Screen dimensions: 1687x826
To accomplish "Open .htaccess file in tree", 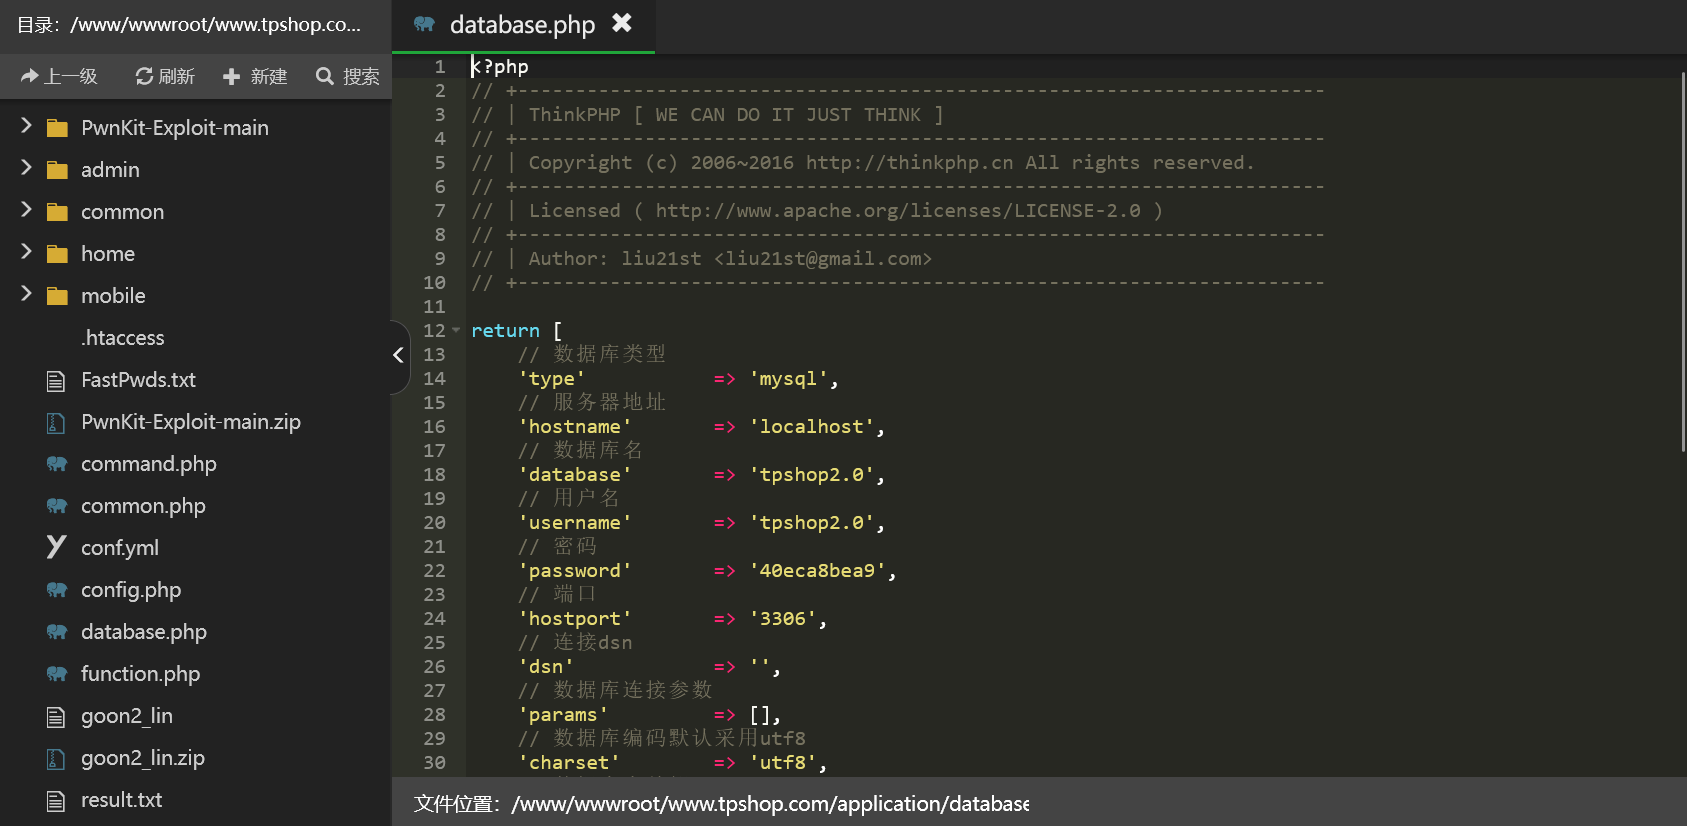I will pos(123,338).
